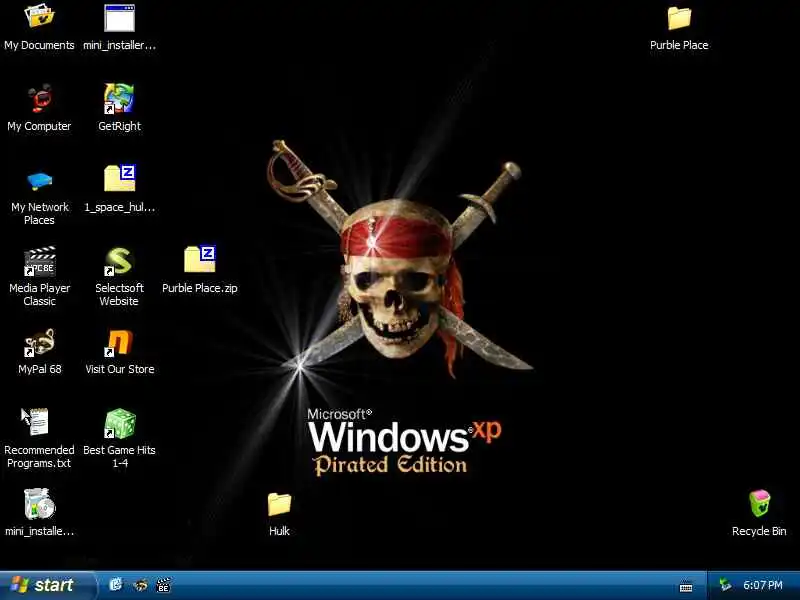Launch Media Player Classic from quick launch
The width and height of the screenshot is (800, 600).
tap(163, 585)
